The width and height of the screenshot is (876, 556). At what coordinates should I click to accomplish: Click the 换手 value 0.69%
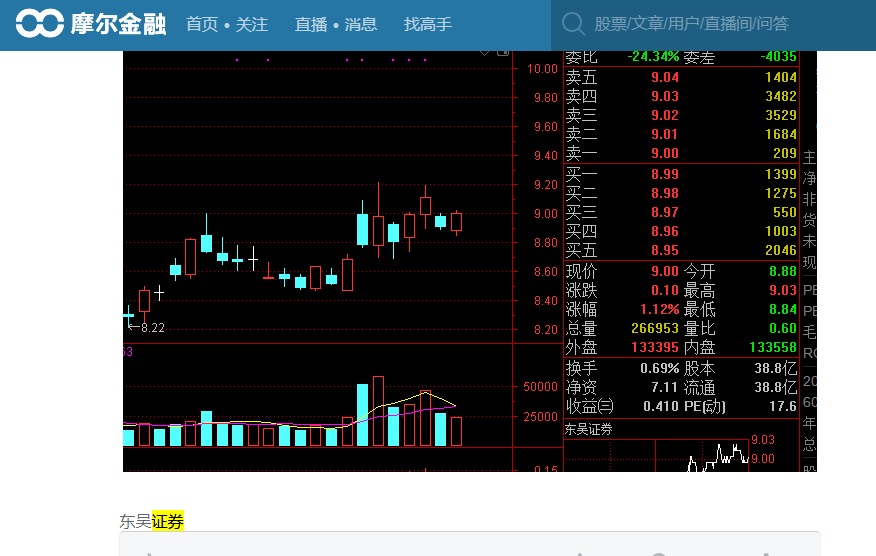coord(660,368)
